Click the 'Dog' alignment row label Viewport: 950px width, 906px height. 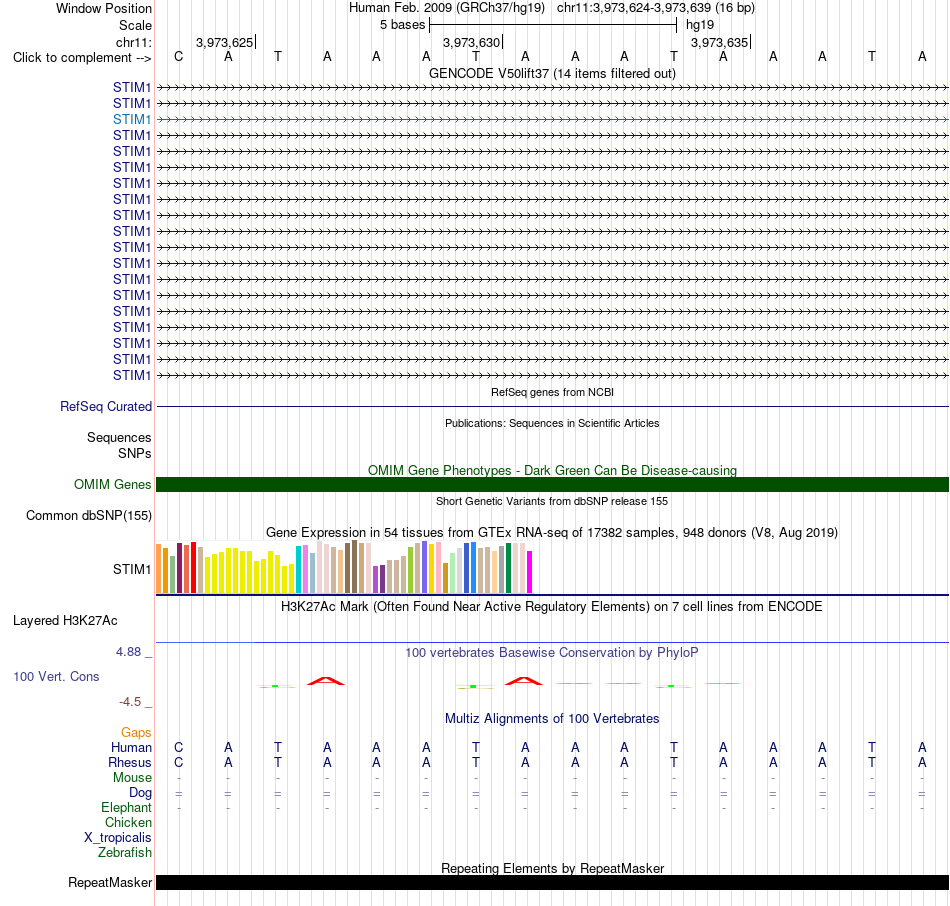tap(140, 793)
